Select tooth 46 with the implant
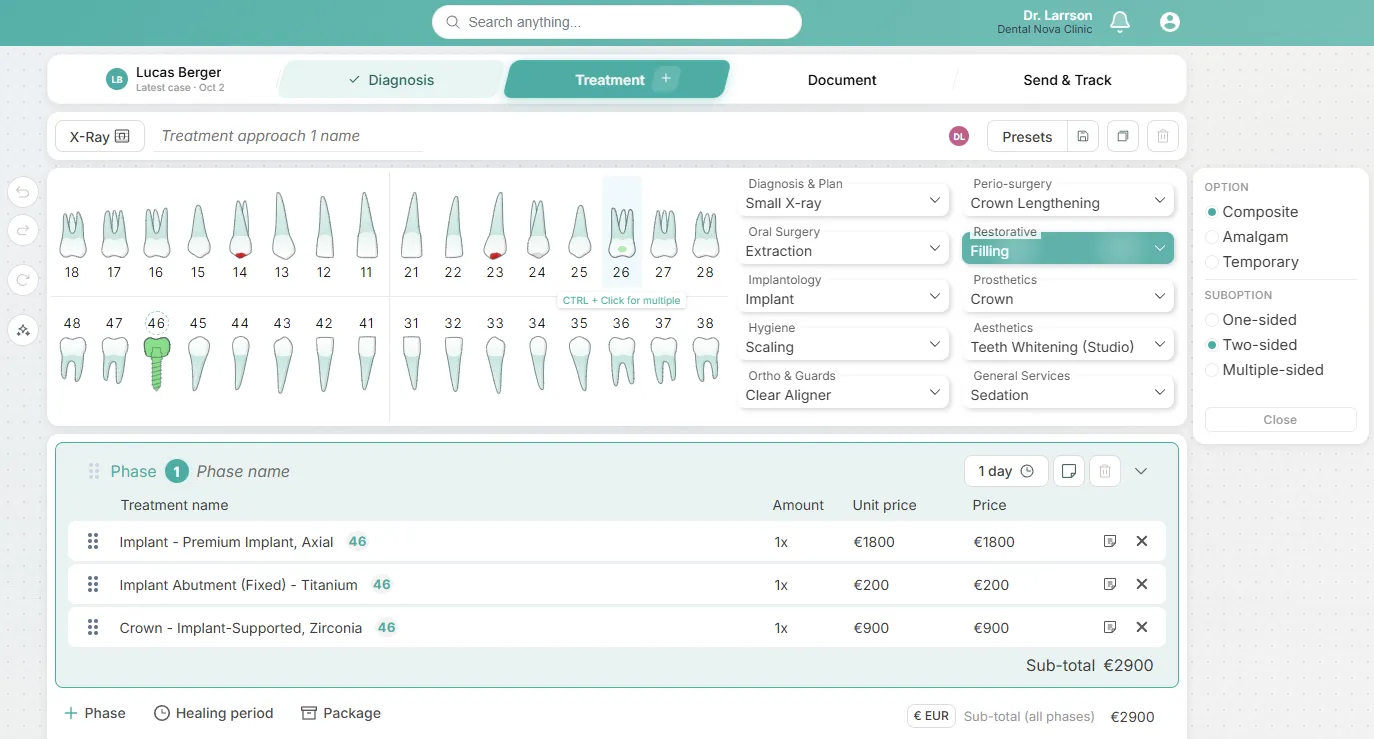Viewport: 1374px width, 739px height. [156, 352]
